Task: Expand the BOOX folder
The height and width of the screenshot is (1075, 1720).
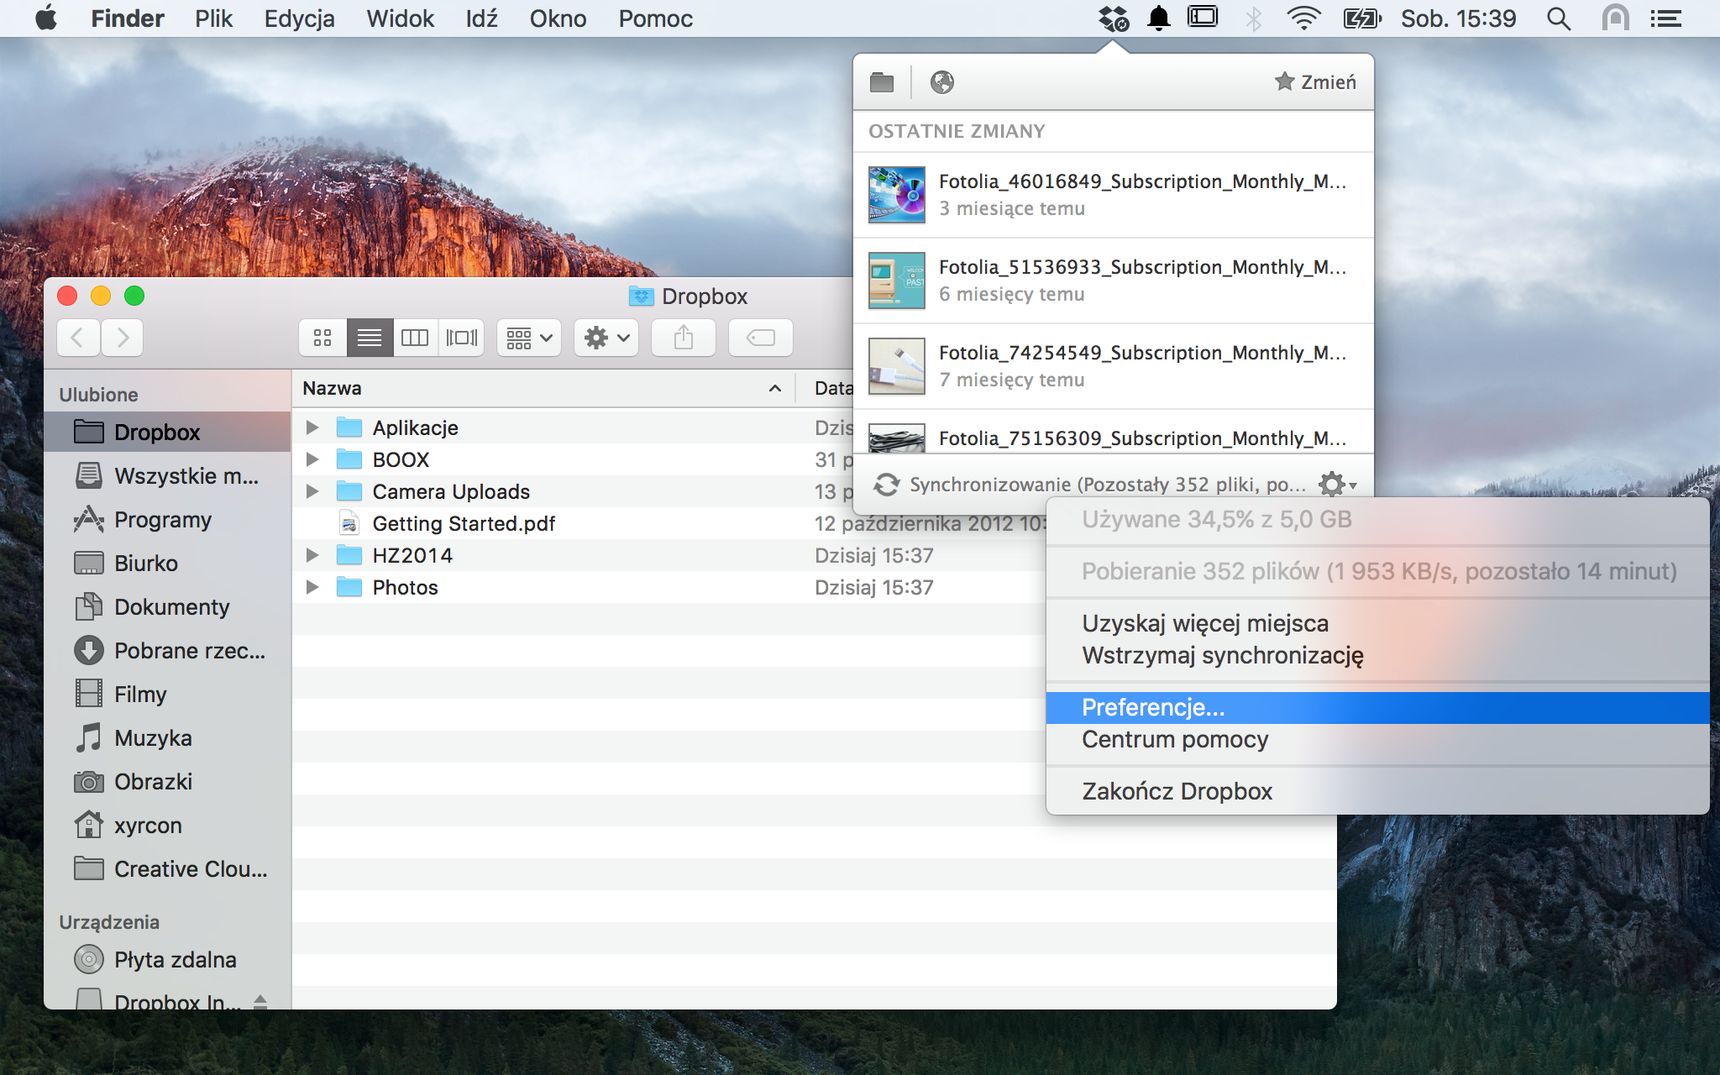Action: coord(312,460)
